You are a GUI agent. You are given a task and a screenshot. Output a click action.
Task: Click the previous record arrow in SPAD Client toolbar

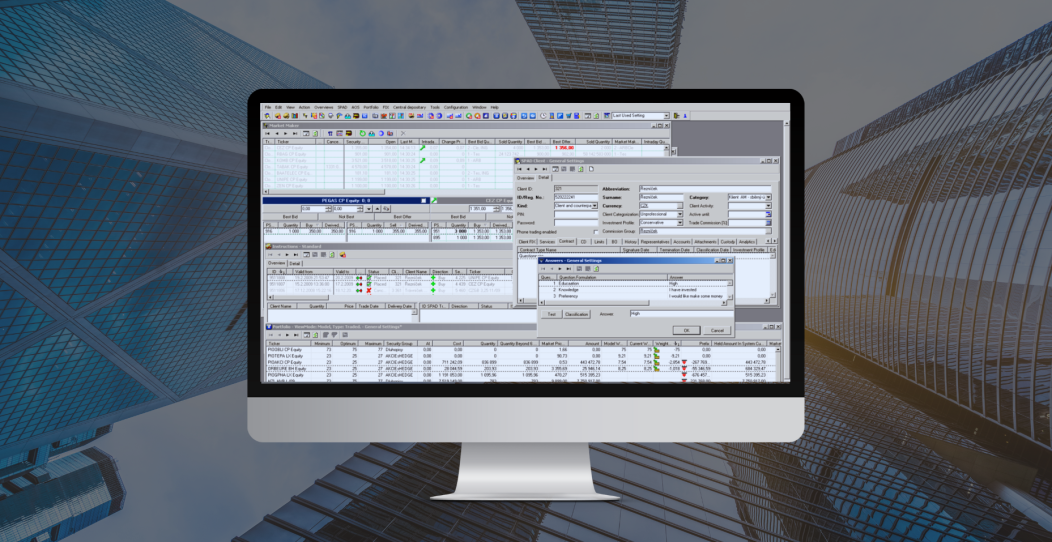pos(529,169)
